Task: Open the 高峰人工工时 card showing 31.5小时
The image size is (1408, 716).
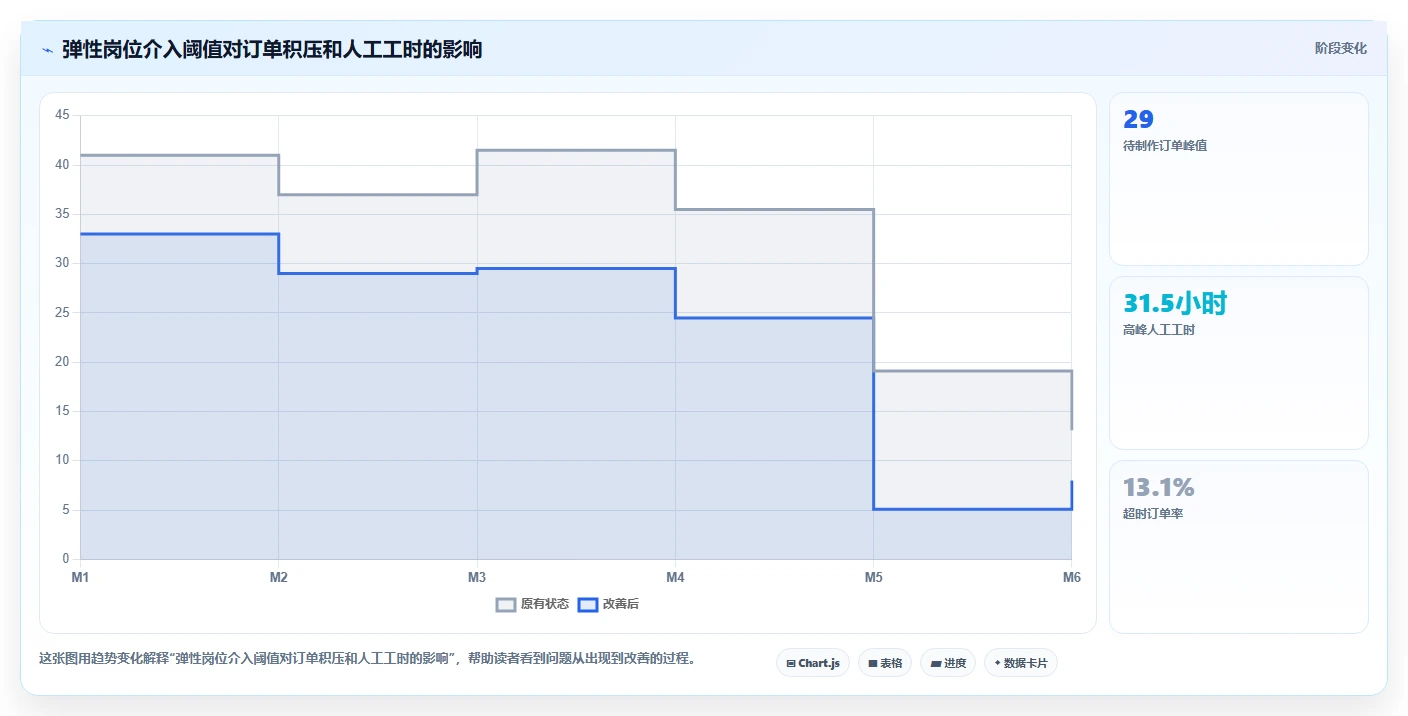Action: tap(1239, 363)
